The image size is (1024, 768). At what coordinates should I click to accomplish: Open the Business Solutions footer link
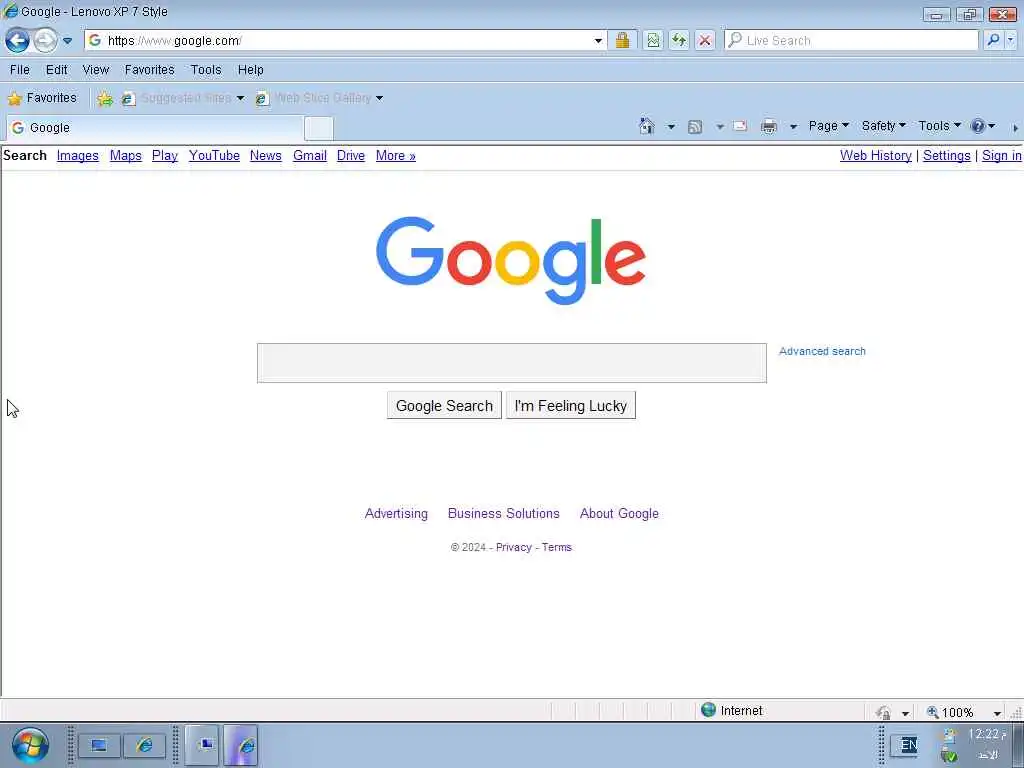504,514
